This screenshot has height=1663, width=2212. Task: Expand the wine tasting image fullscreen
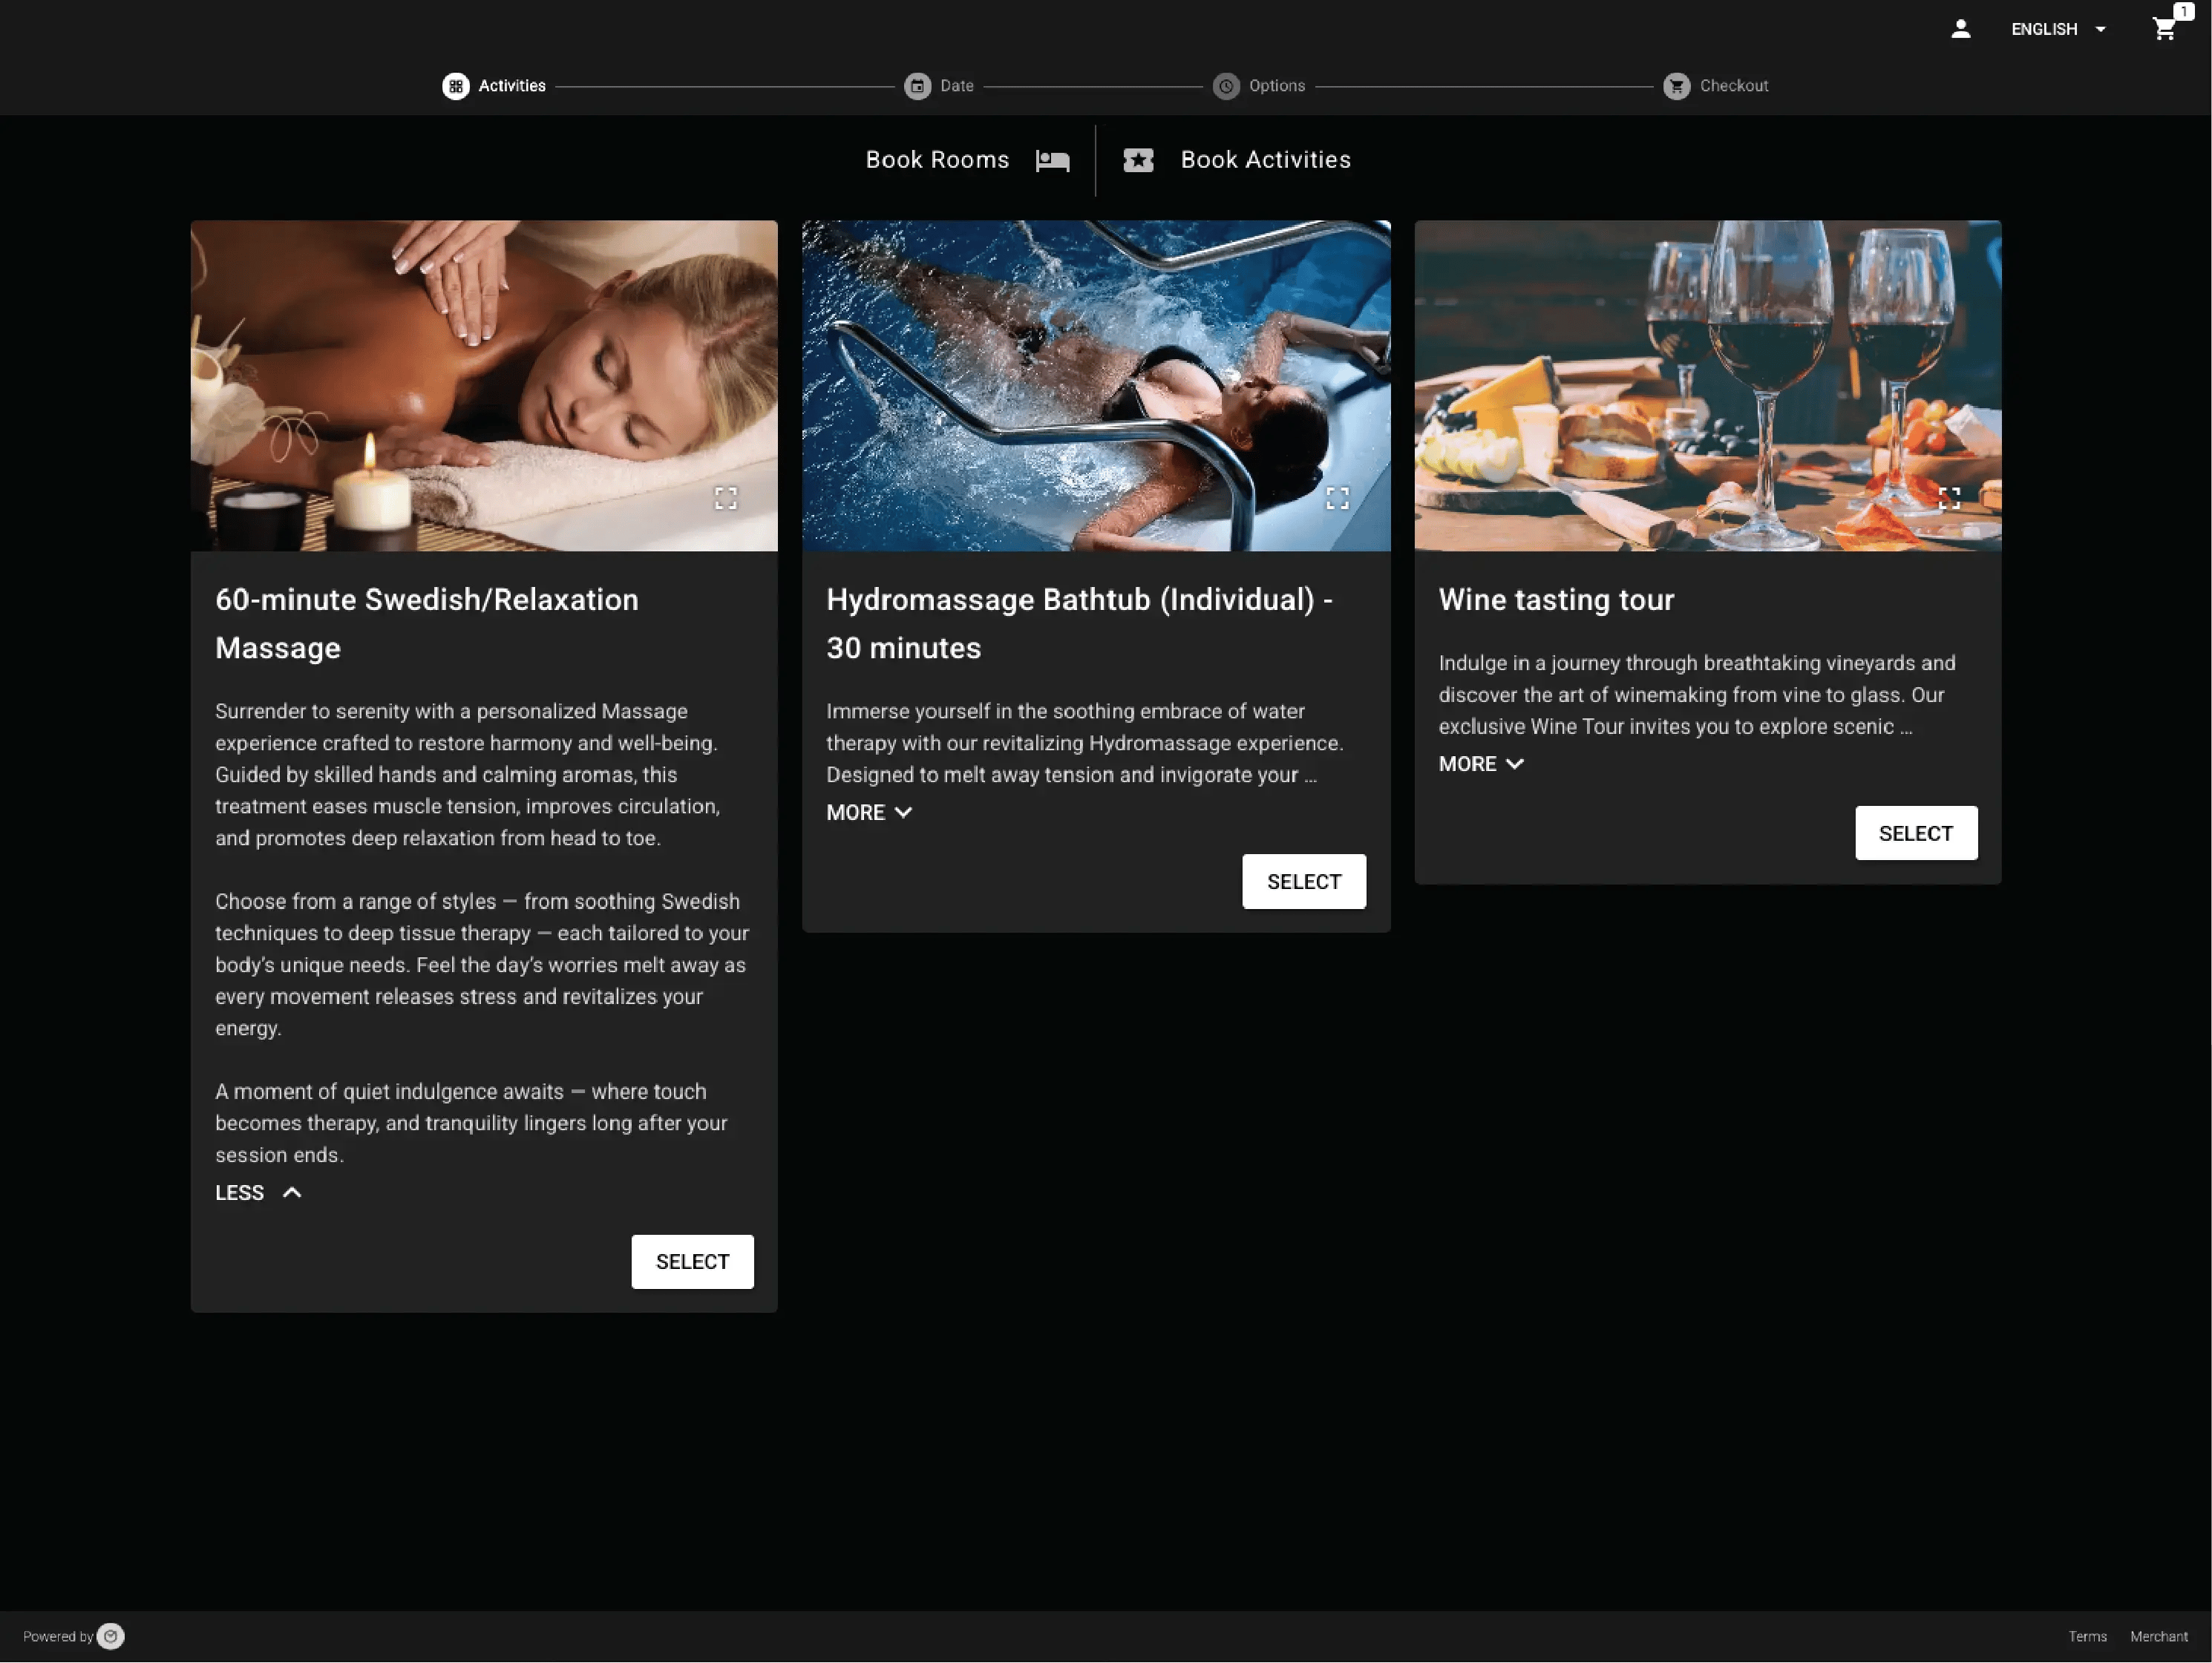1949,498
